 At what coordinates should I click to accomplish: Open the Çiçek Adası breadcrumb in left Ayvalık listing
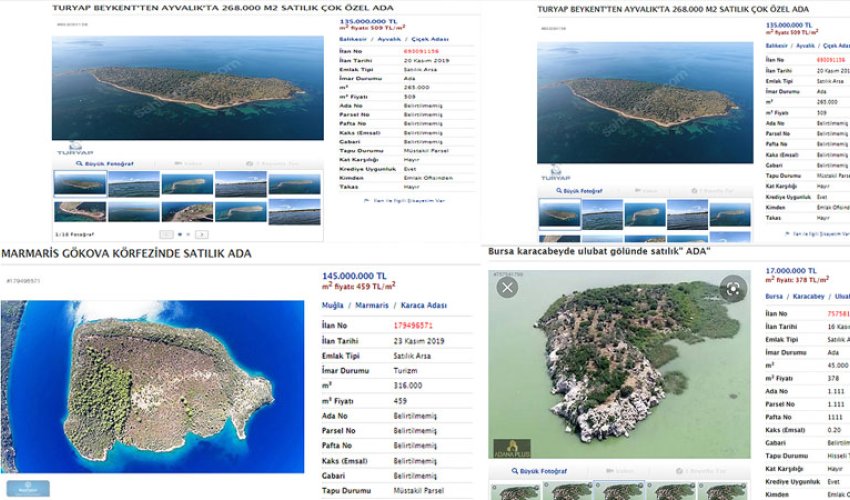pos(430,39)
